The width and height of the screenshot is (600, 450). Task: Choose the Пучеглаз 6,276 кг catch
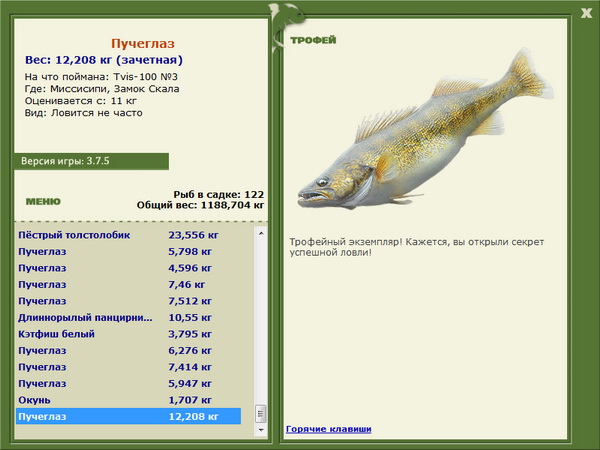pyautogui.click(x=128, y=350)
